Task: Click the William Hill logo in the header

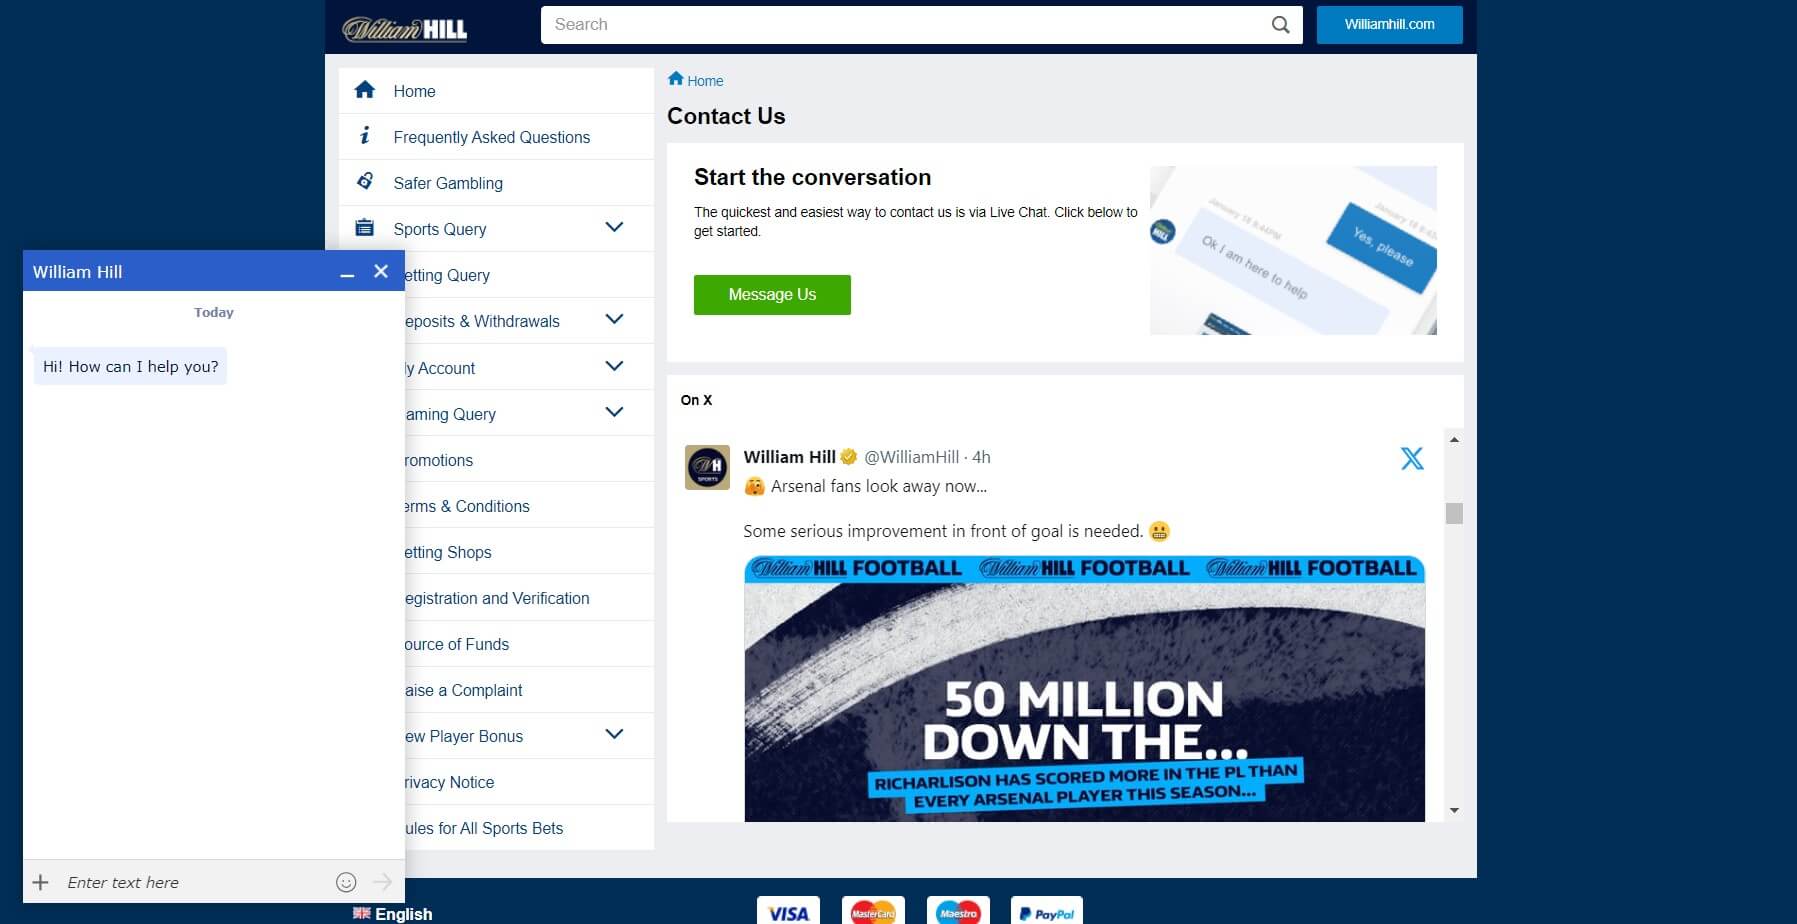Action: pos(405,27)
